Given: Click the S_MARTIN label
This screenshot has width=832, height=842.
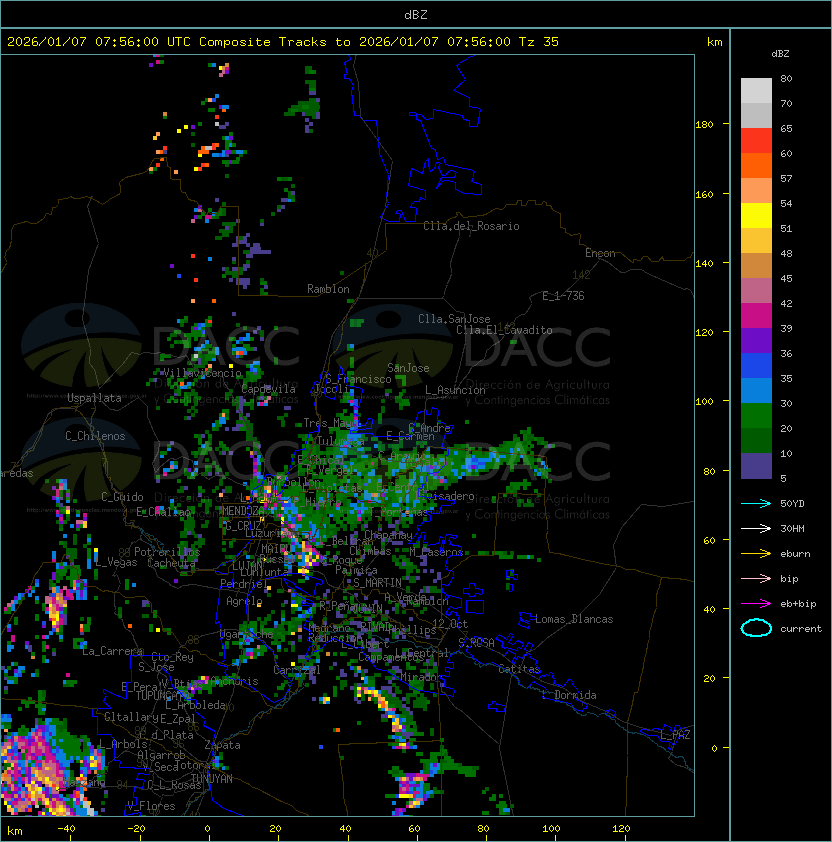Looking at the screenshot, I should point(377,583).
